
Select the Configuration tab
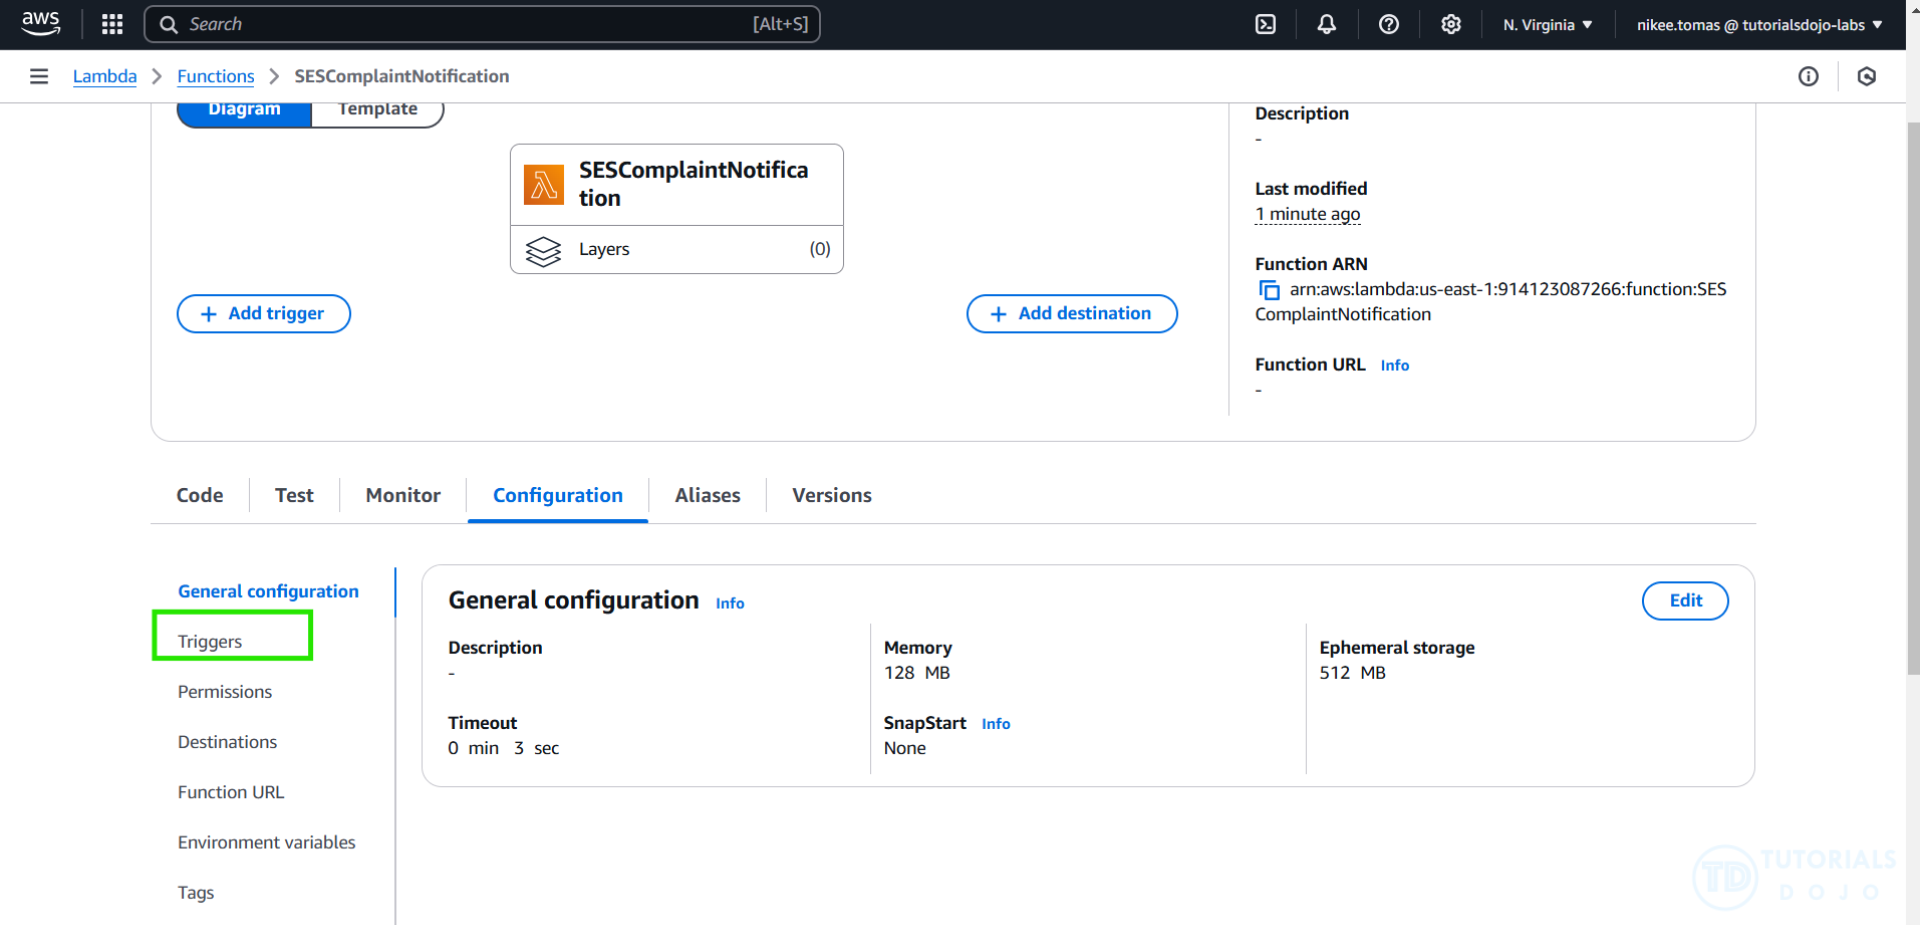click(558, 495)
